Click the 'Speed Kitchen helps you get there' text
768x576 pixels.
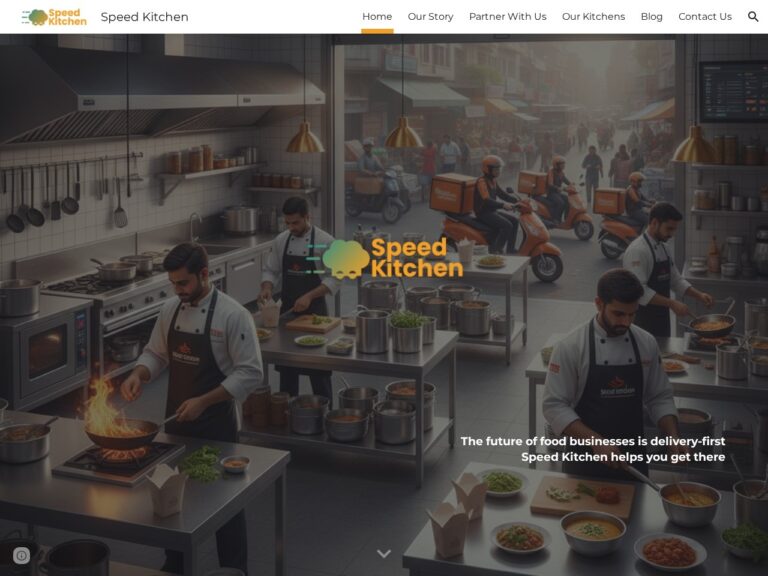pos(623,457)
